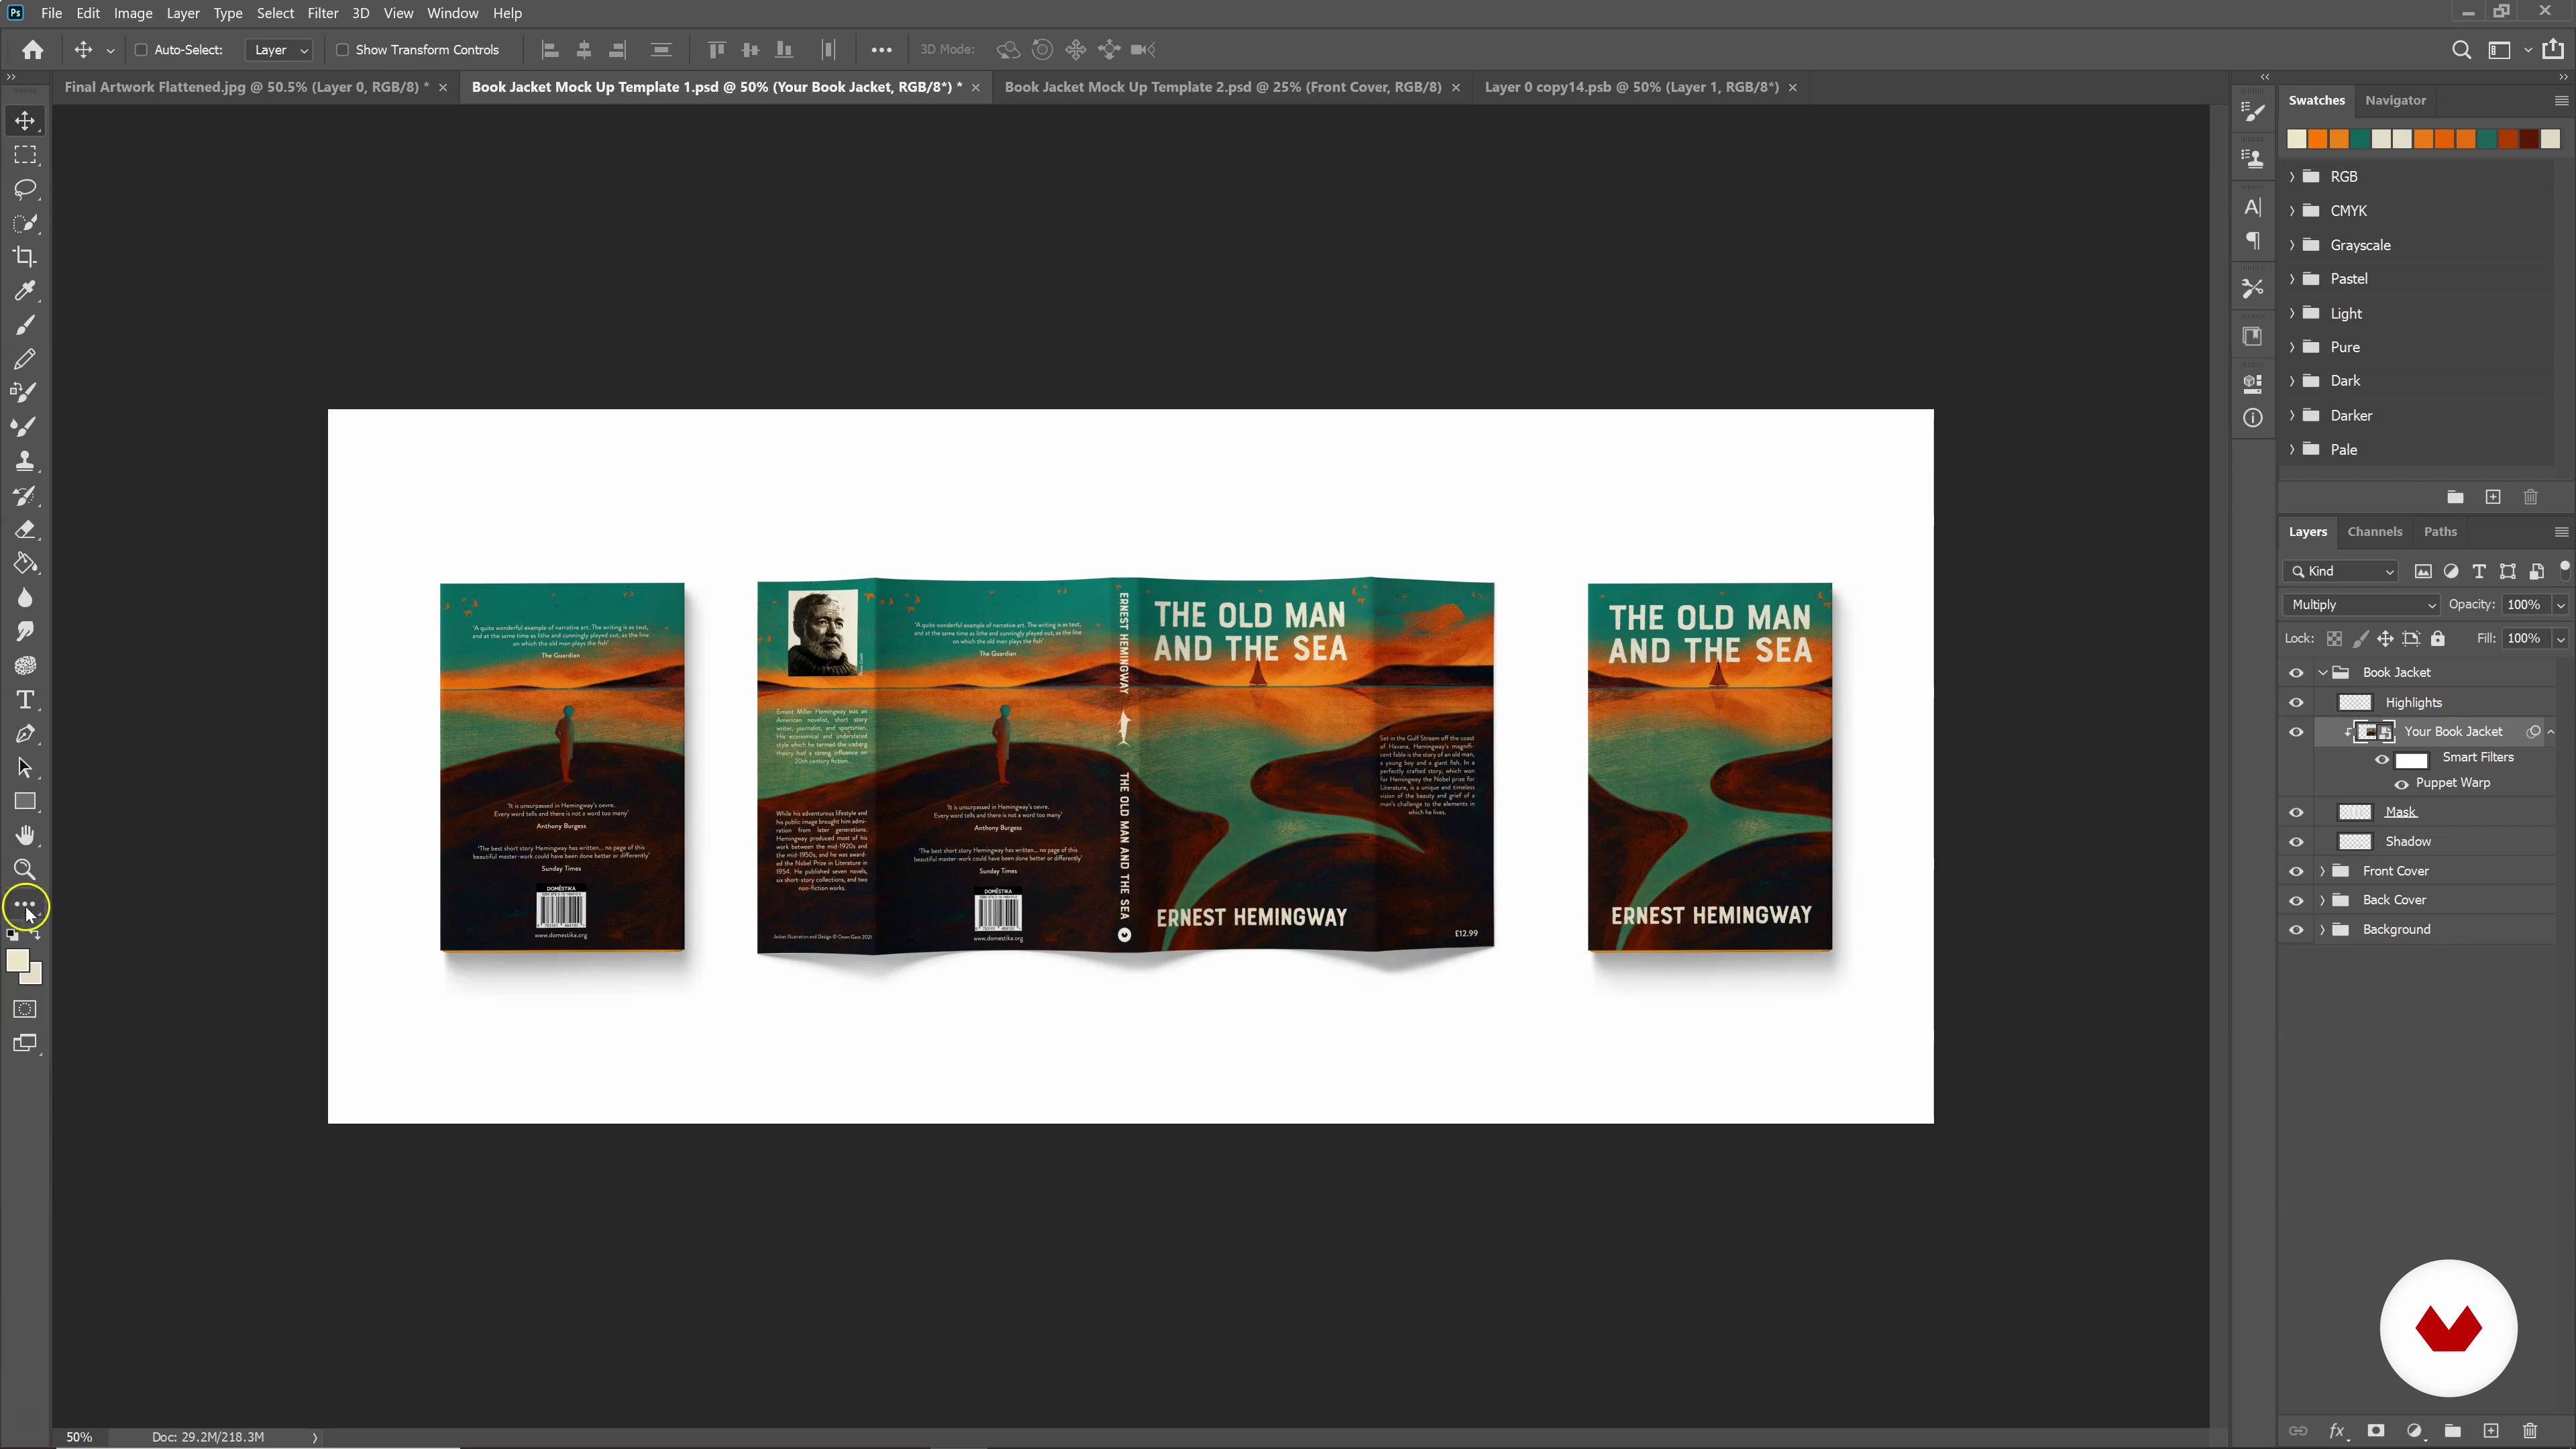The height and width of the screenshot is (1449, 2576).
Task: Expand the Pastel swatch folder
Action: (2292, 279)
